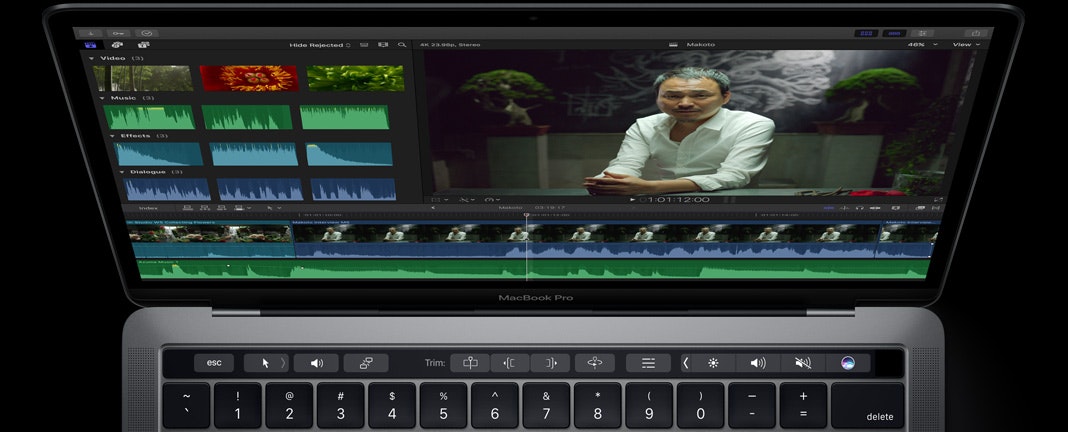Show the Libraries sidebar tab
The height and width of the screenshot is (432, 1068).
click(x=90, y=45)
